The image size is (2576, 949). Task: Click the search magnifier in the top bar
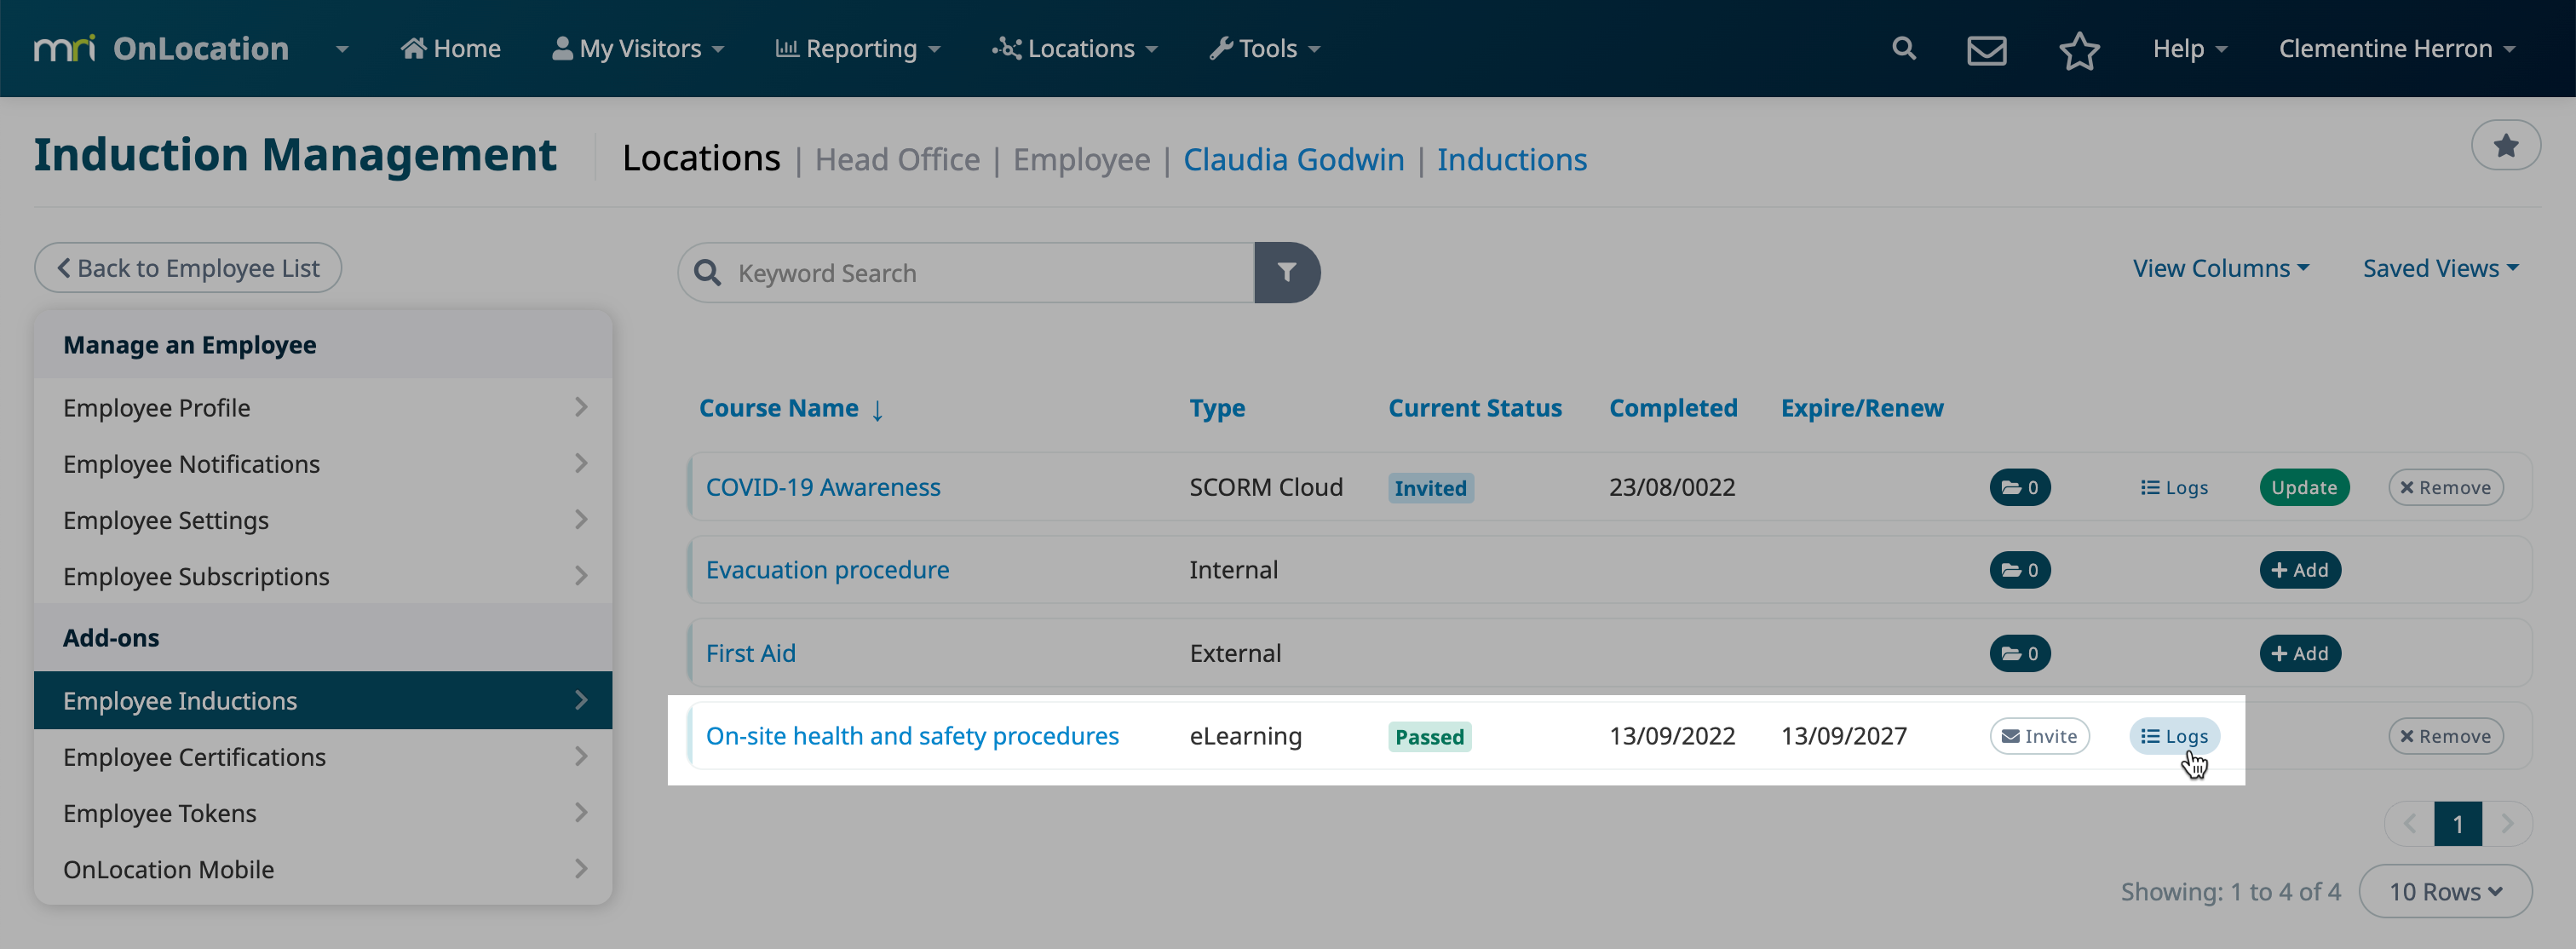coord(1904,48)
